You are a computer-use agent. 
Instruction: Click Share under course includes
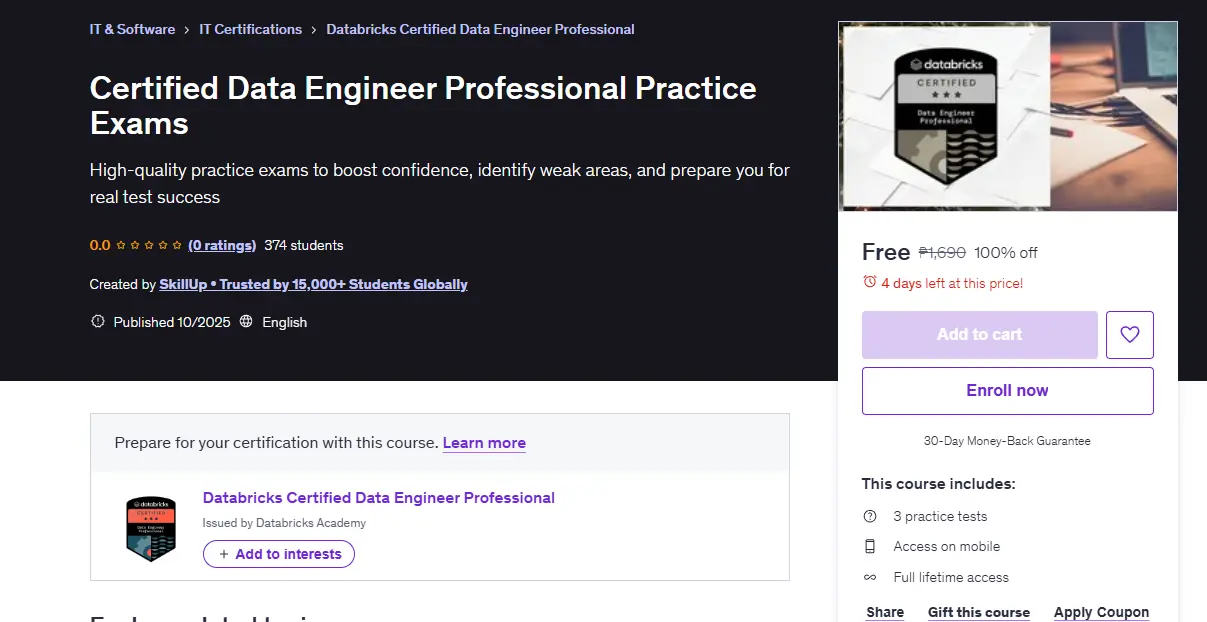[885, 612]
